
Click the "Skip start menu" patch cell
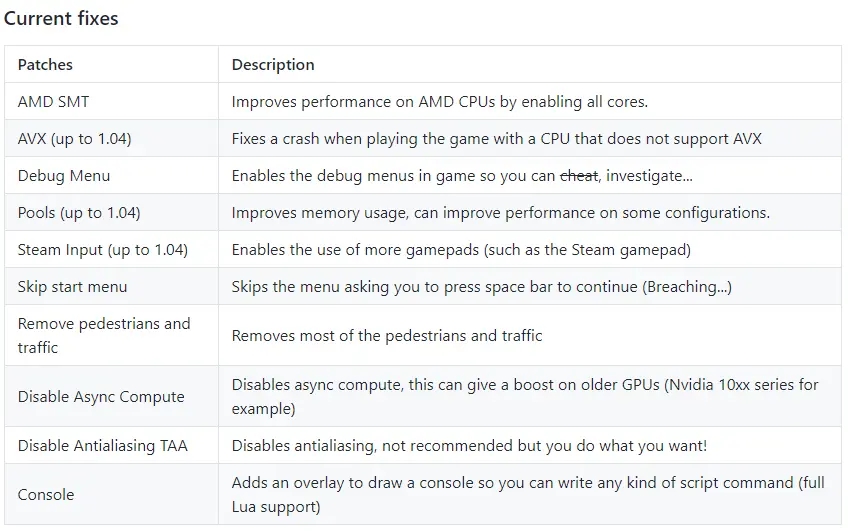(x=72, y=286)
